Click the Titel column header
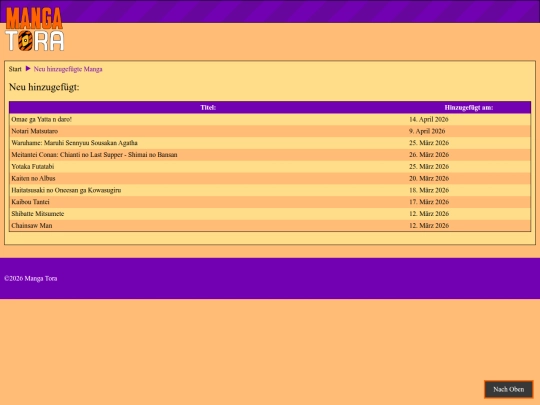The width and height of the screenshot is (540, 405). 208,107
